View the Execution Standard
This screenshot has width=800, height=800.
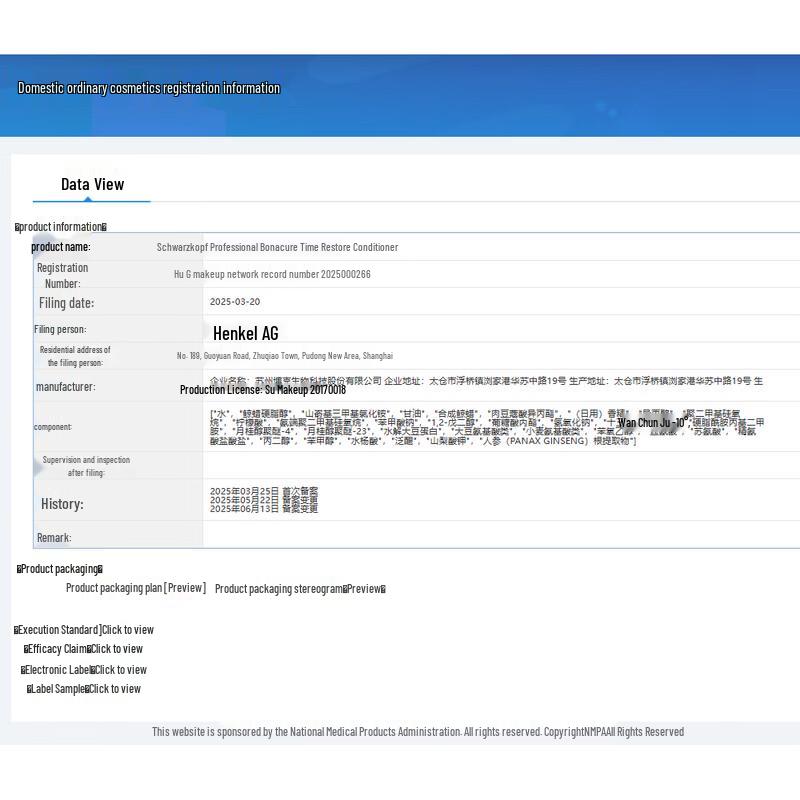[128, 630]
